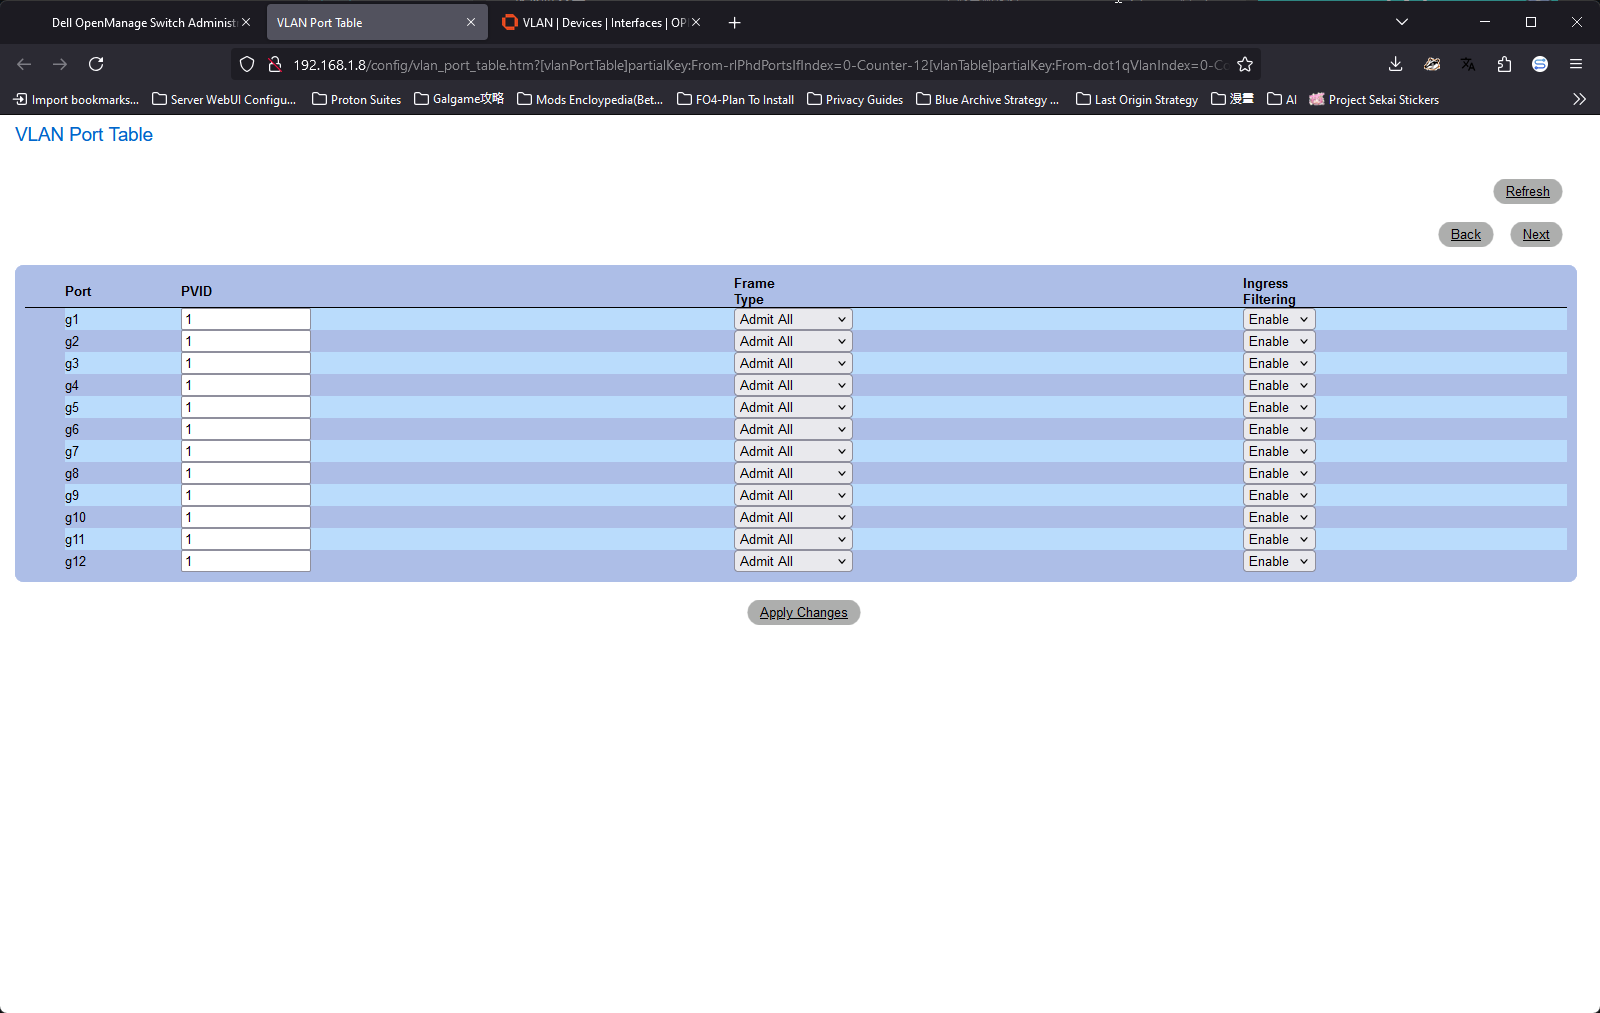Viewport: 1600px width, 1013px height.
Task: Open the AI bookmark folder
Action: point(1282,99)
